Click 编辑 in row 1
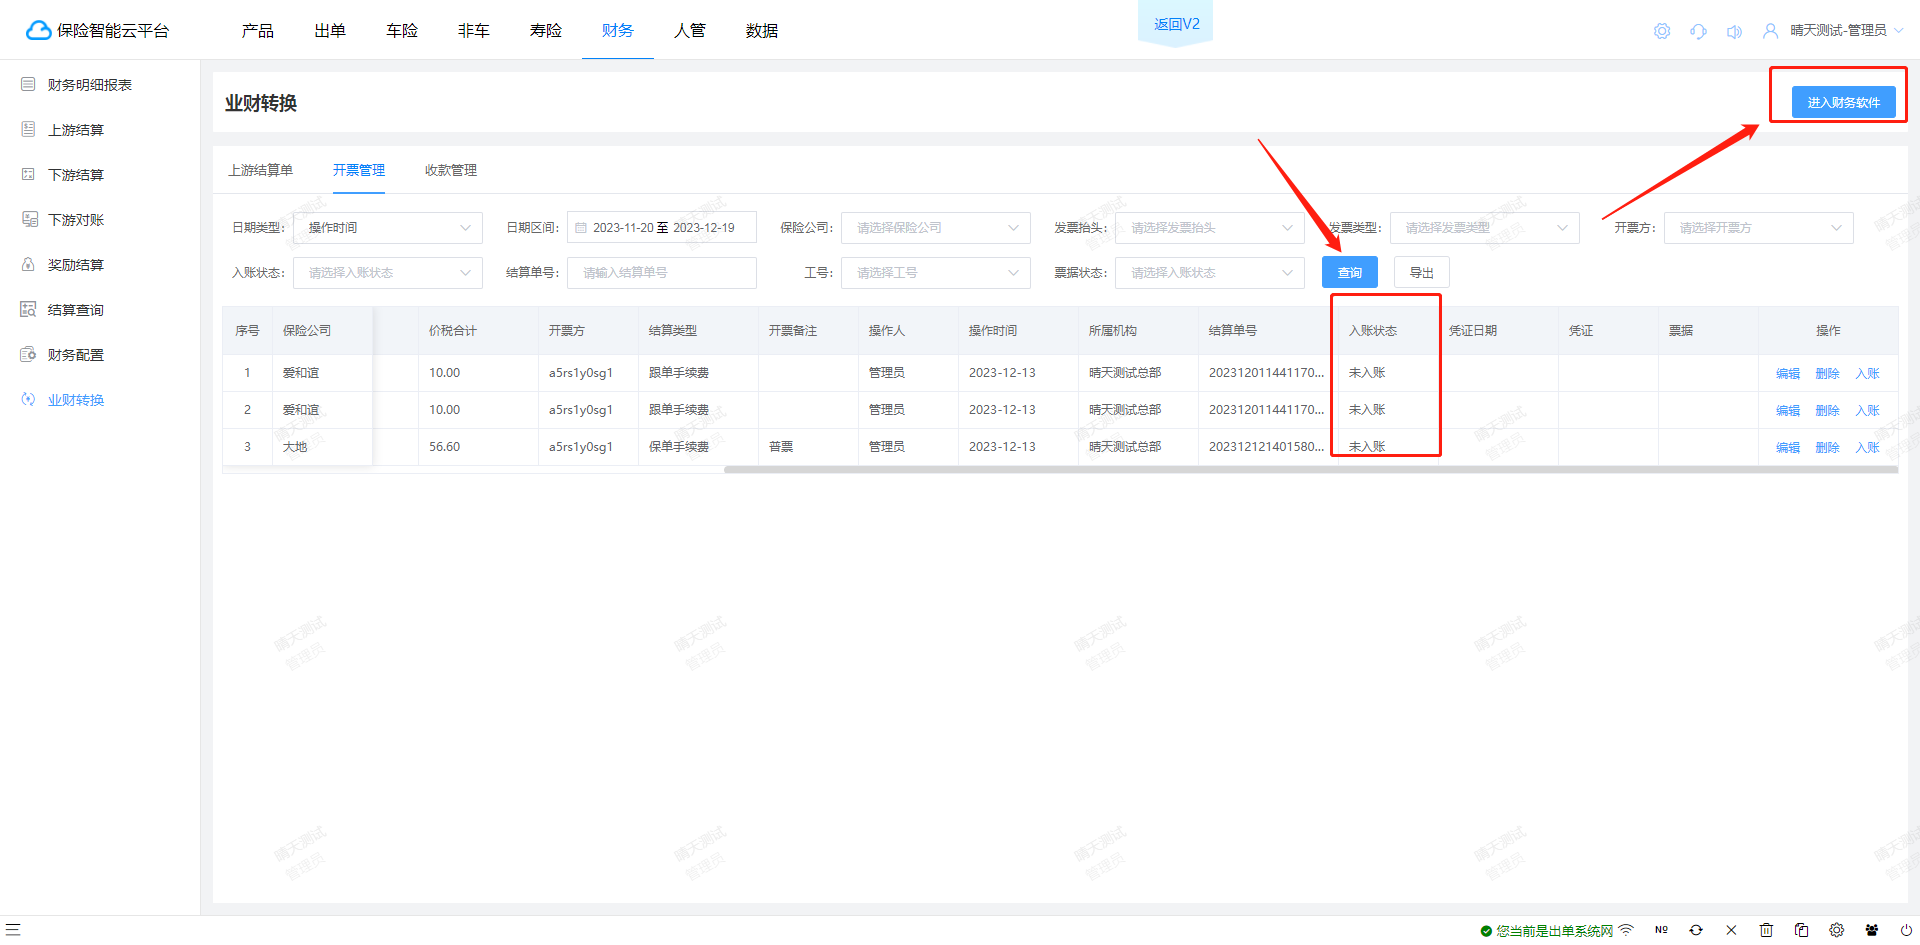The image size is (1920, 945). click(1788, 374)
